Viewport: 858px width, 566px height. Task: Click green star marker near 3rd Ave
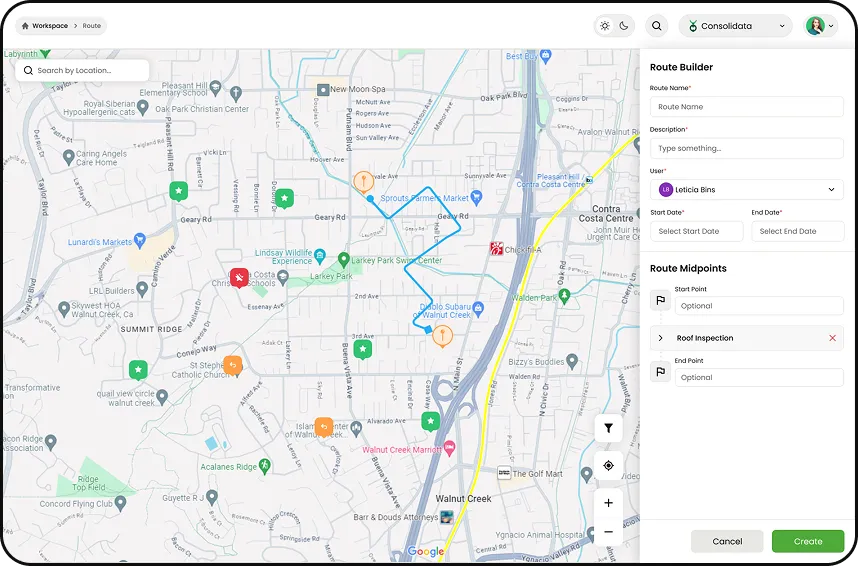click(362, 349)
